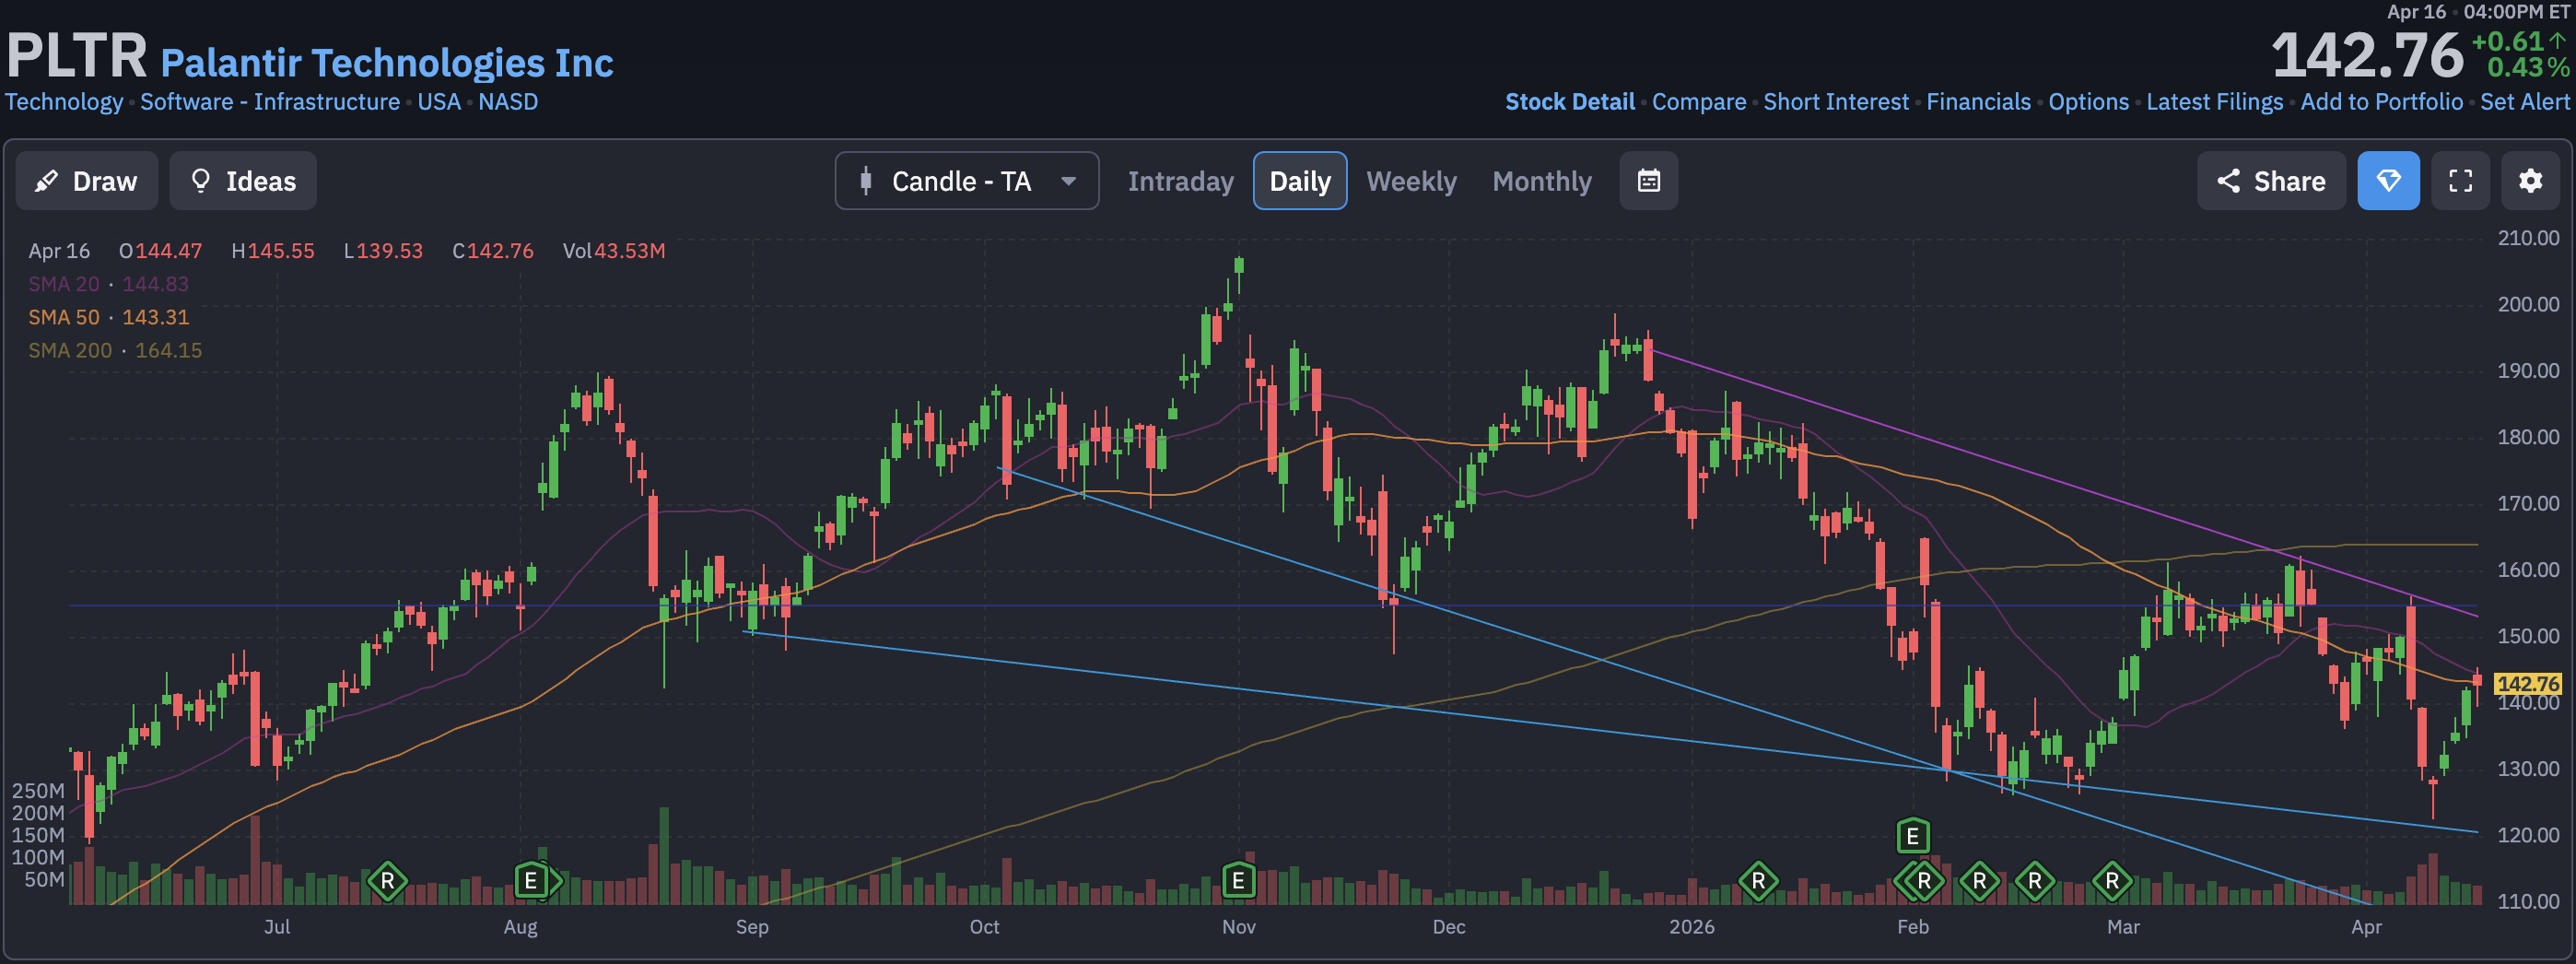Open the Compare link
This screenshot has width=2576, height=964.
1699,102
